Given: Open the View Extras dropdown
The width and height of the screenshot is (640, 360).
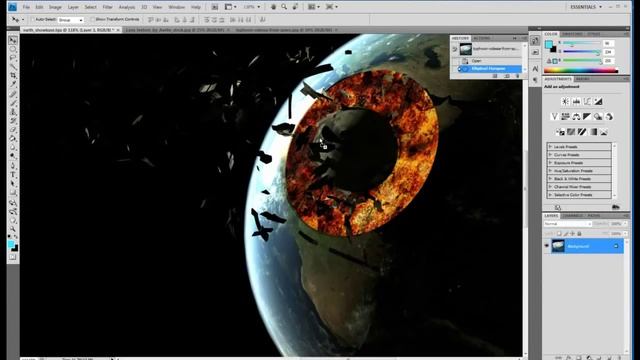Looking at the screenshot, I should (x=231, y=7).
